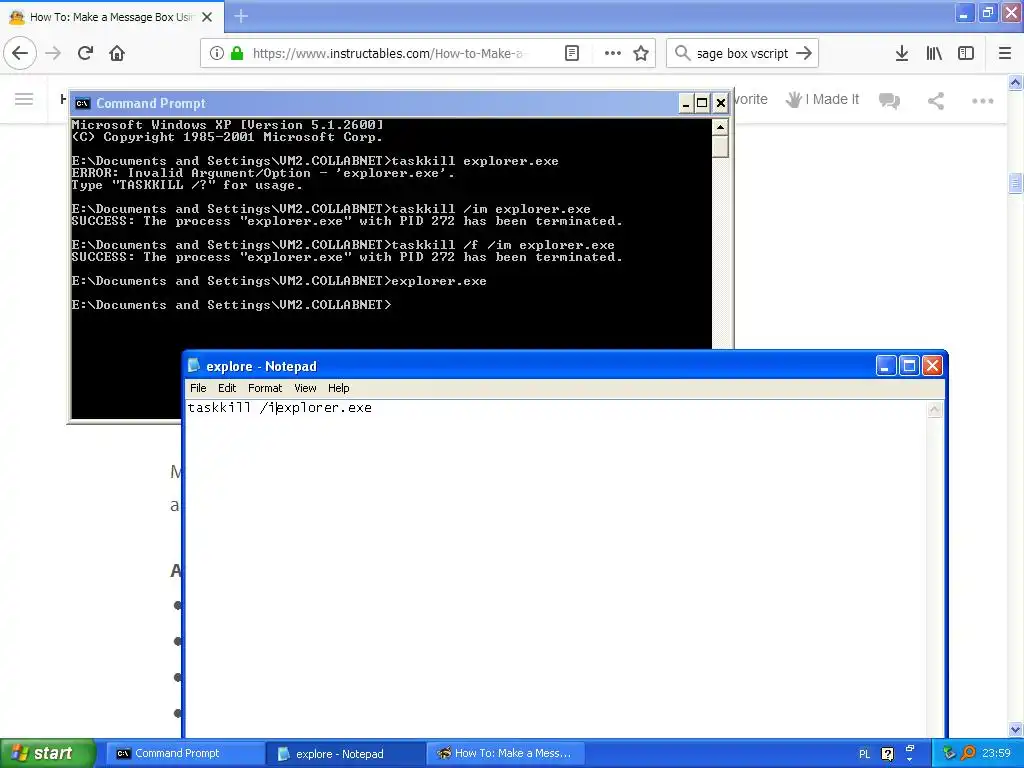Open Notepad View menu
Viewport: 1024px width, 768px height.
(305, 388)
